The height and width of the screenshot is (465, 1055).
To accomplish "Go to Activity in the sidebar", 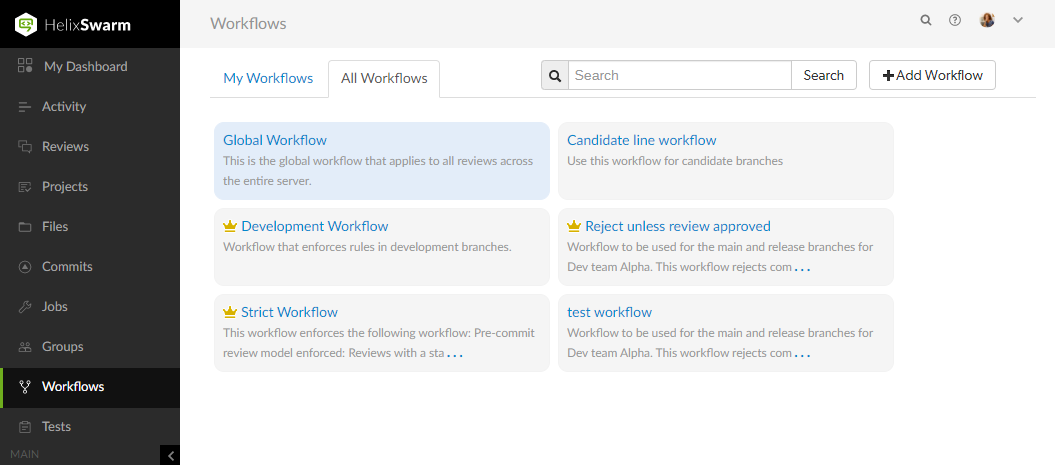I will [64, 107].
